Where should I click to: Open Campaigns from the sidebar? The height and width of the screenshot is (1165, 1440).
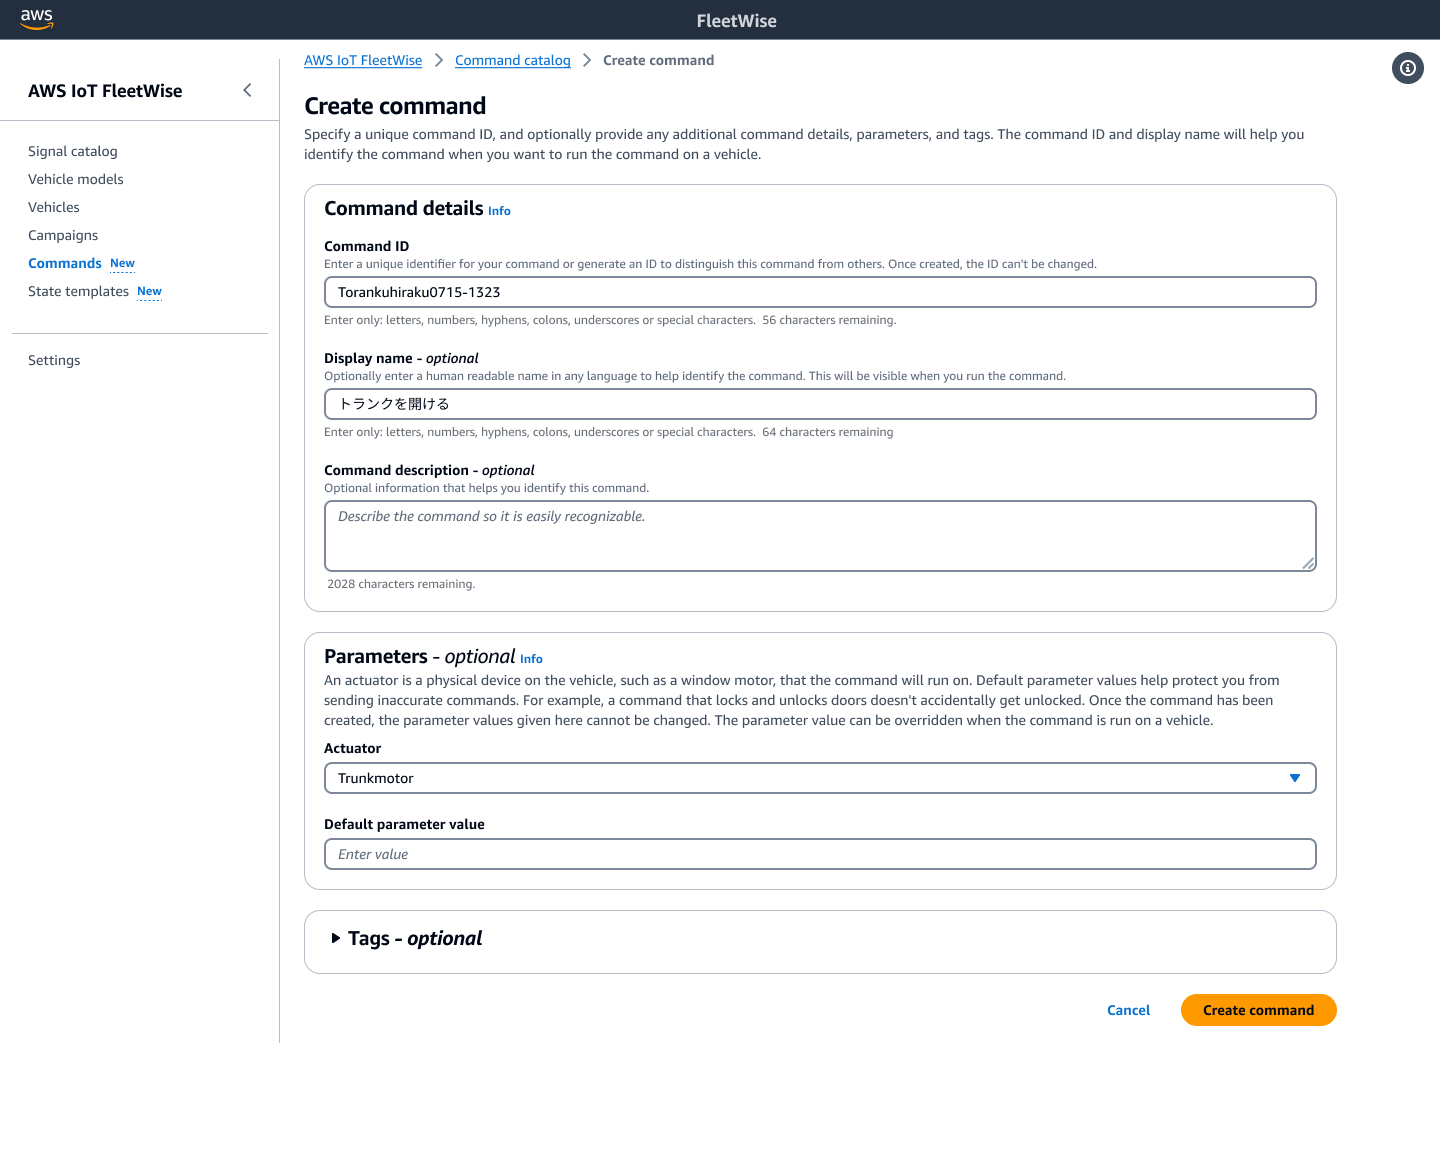click(63, 235)
